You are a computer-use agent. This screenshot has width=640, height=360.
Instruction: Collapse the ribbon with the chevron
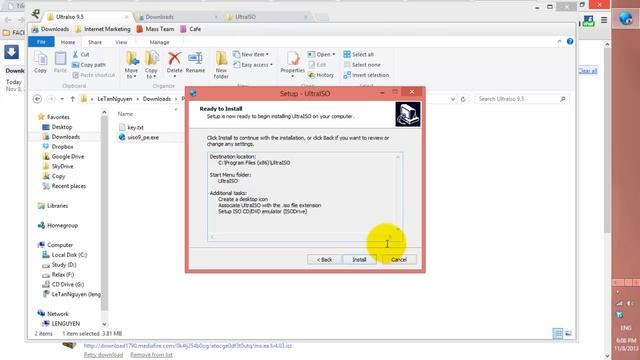560,42
